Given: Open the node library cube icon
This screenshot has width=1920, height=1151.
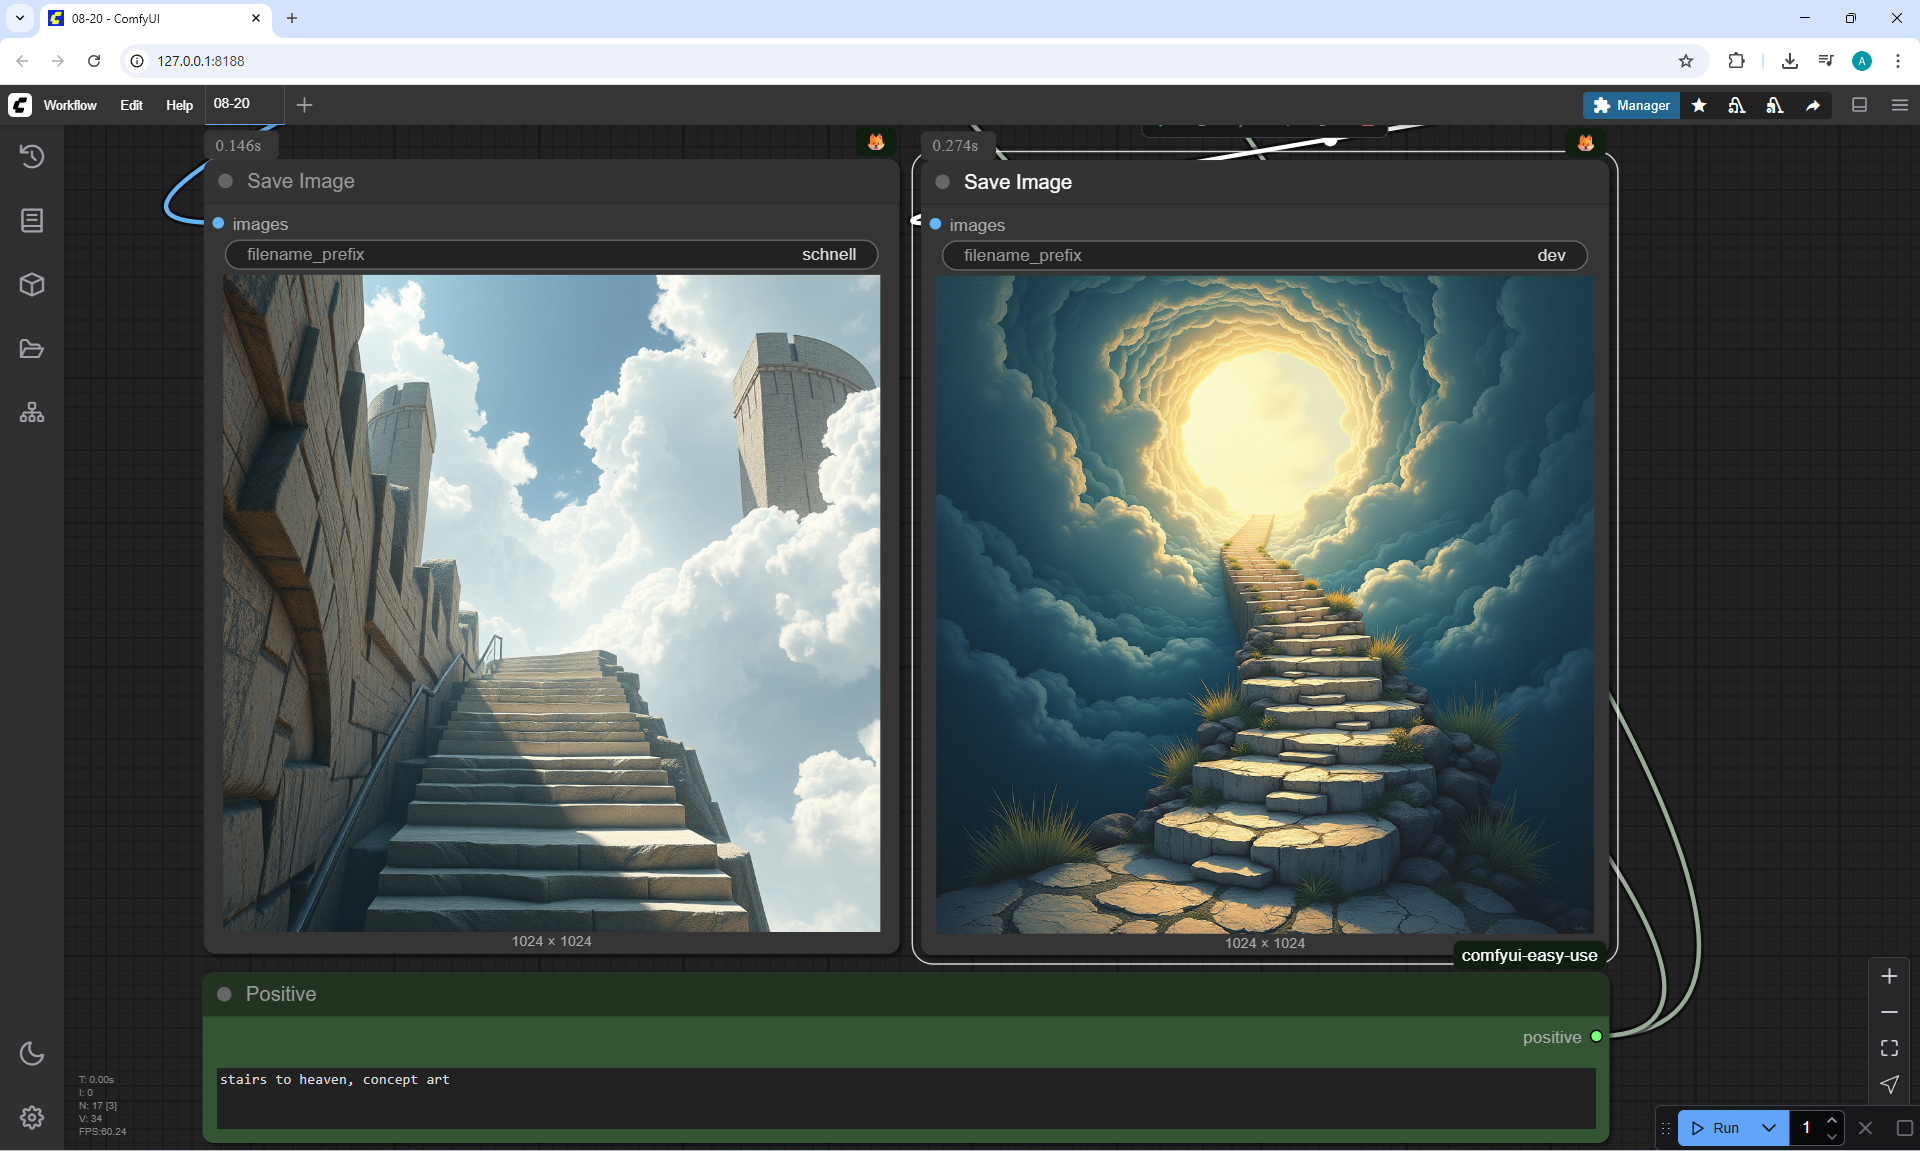Looking at the screenshot, I should tap(32, 285).
